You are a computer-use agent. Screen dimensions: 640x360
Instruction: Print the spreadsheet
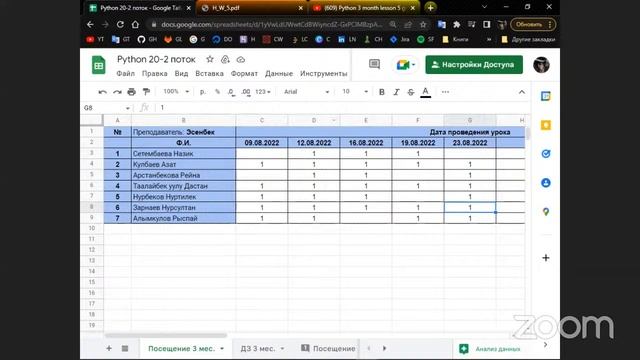(x=131, y=92)
